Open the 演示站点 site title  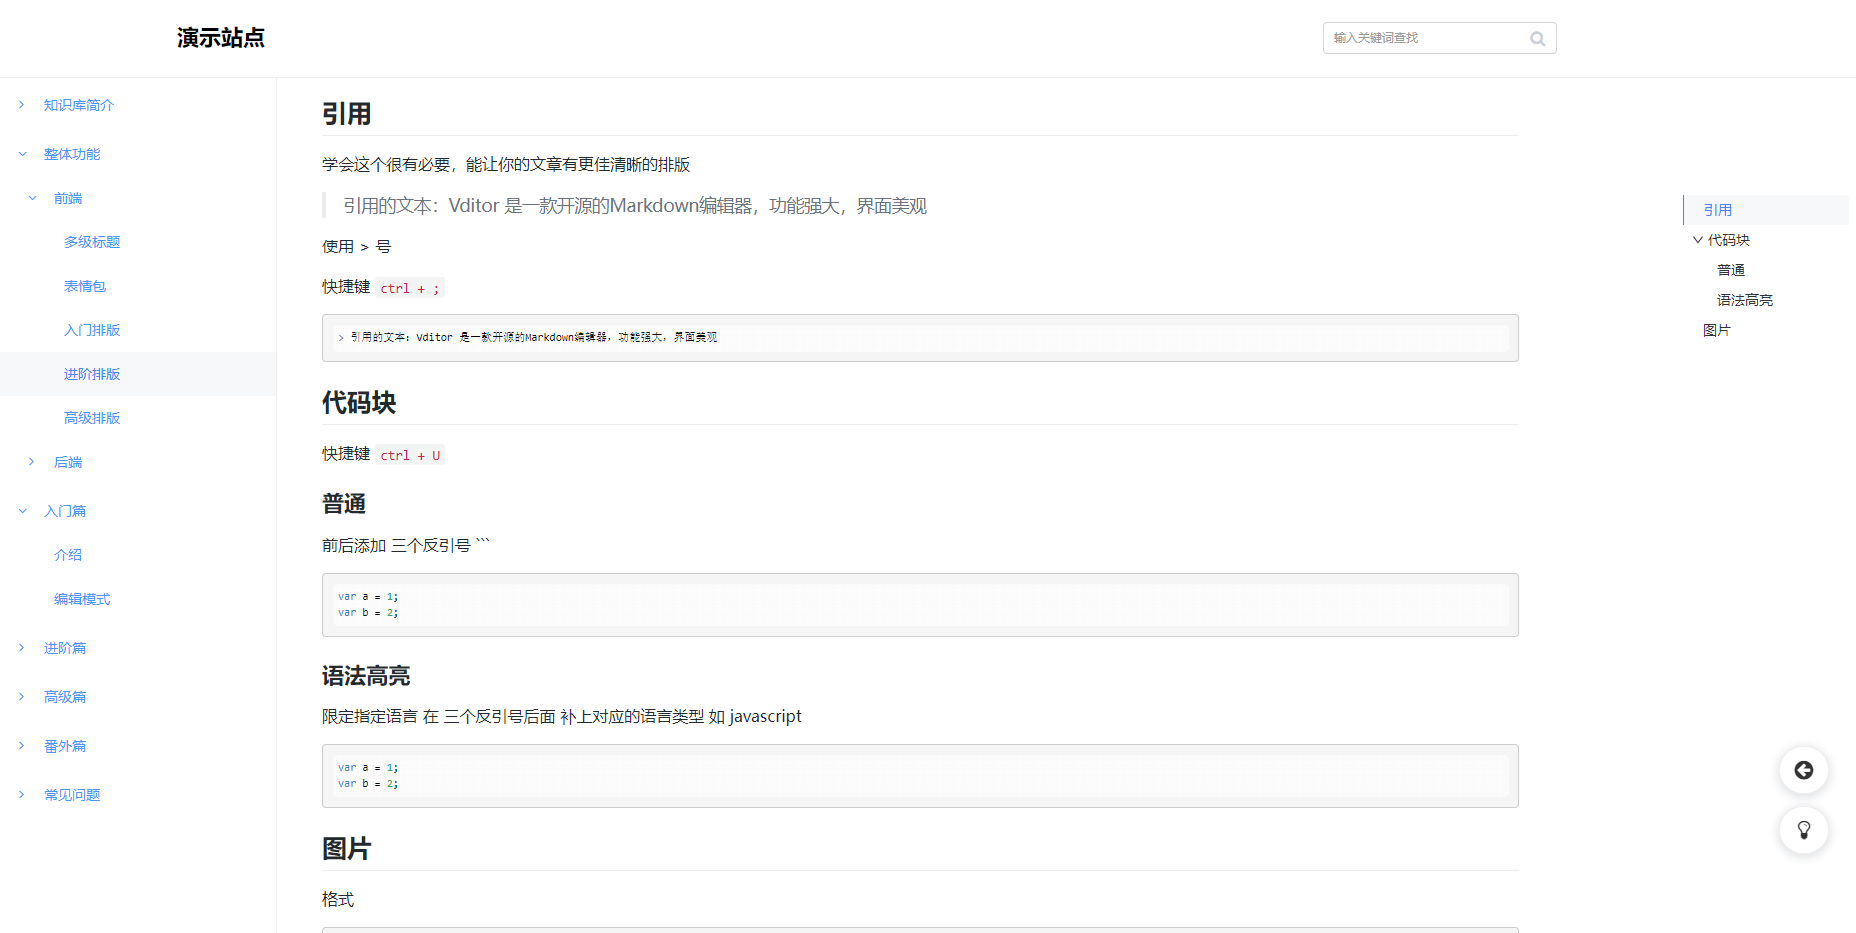click(221, 38)
